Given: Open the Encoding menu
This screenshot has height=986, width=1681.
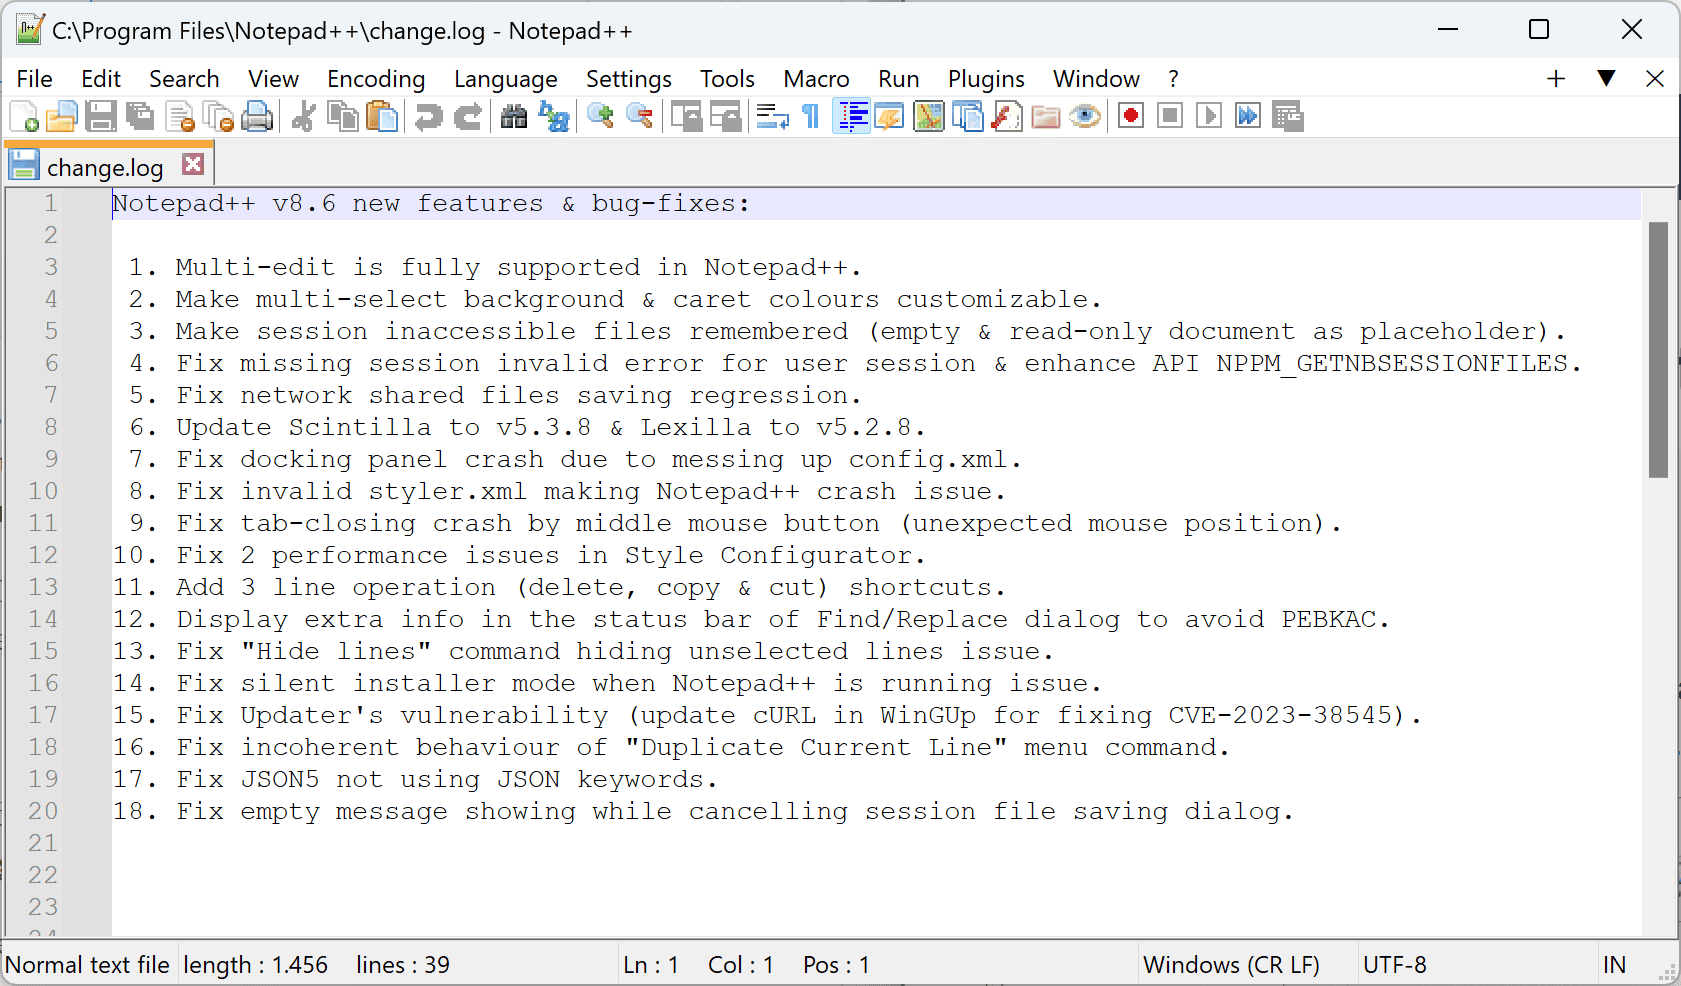Looking at the screenshot, I should (376, 79).
